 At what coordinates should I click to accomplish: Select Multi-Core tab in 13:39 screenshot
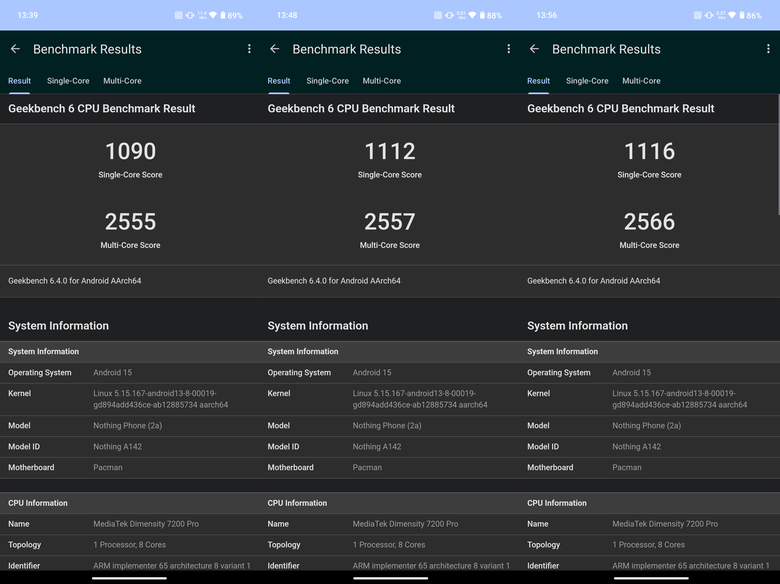122,81
